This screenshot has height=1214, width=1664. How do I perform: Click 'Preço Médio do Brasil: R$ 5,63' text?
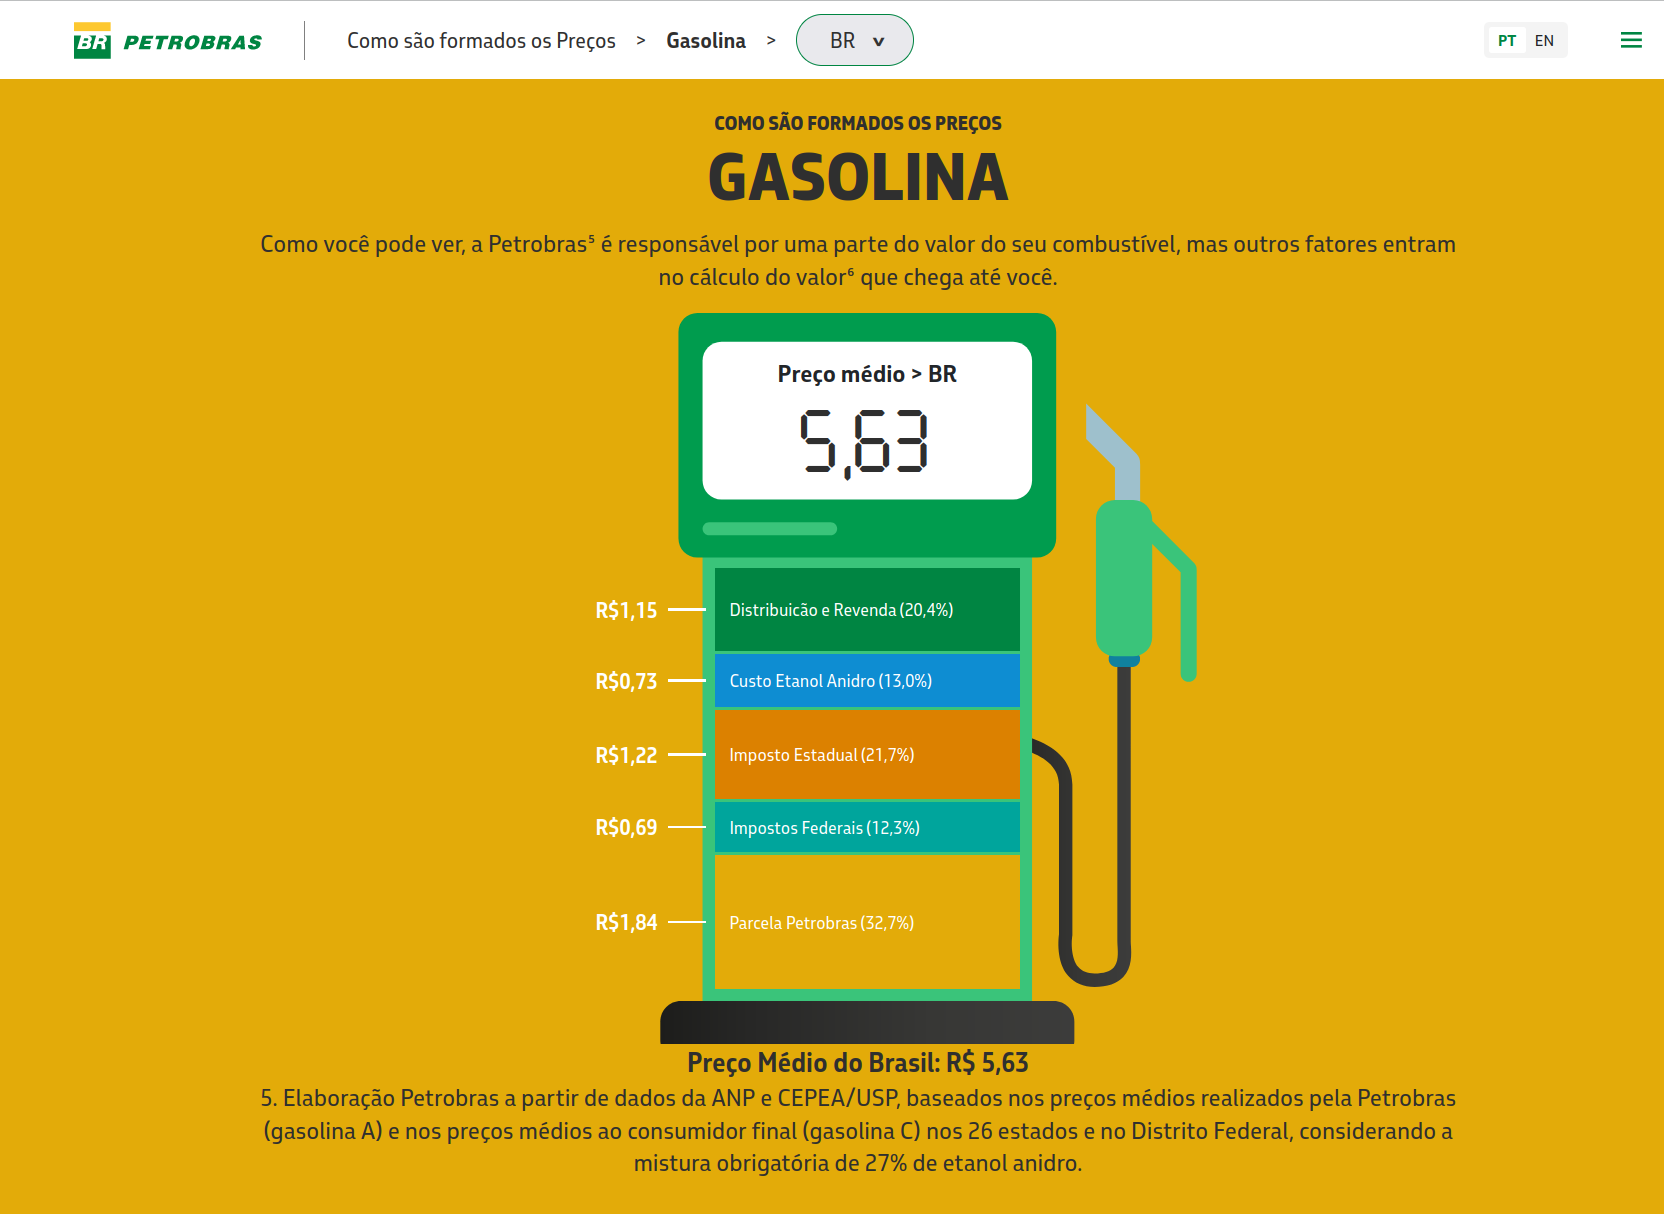(x=858, y=1062)
